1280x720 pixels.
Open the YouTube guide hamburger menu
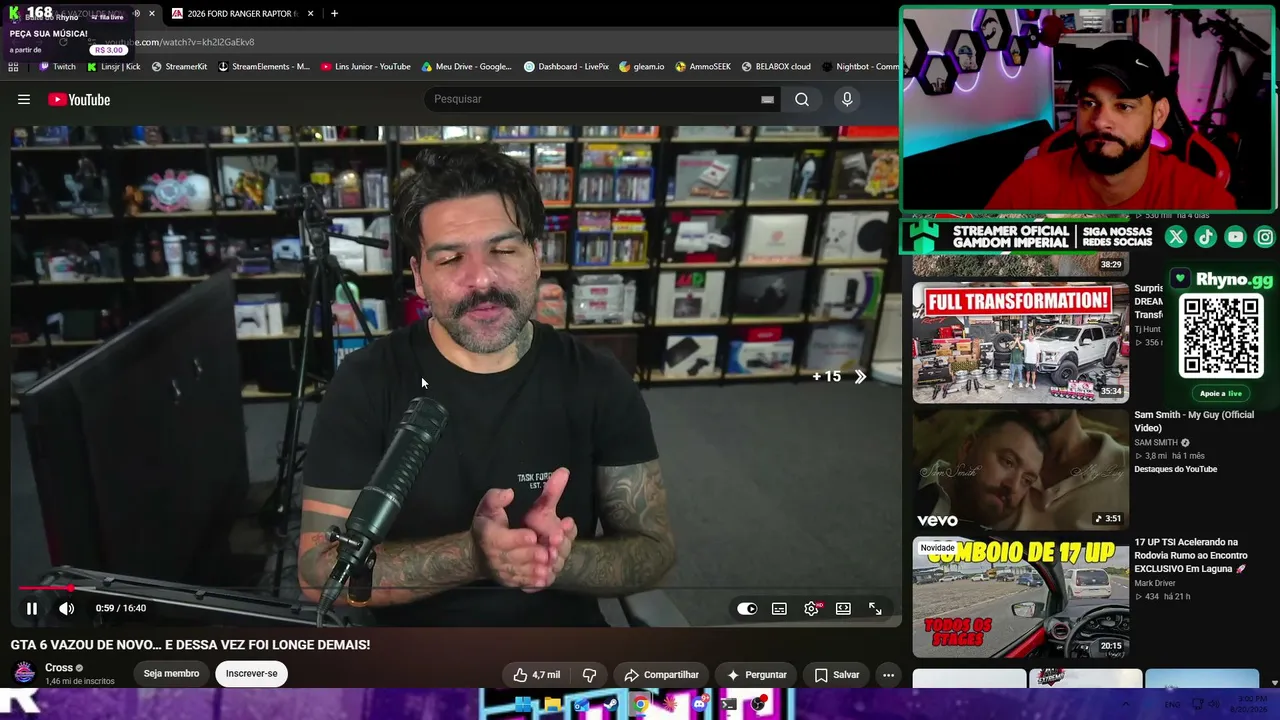coord(24,99)
